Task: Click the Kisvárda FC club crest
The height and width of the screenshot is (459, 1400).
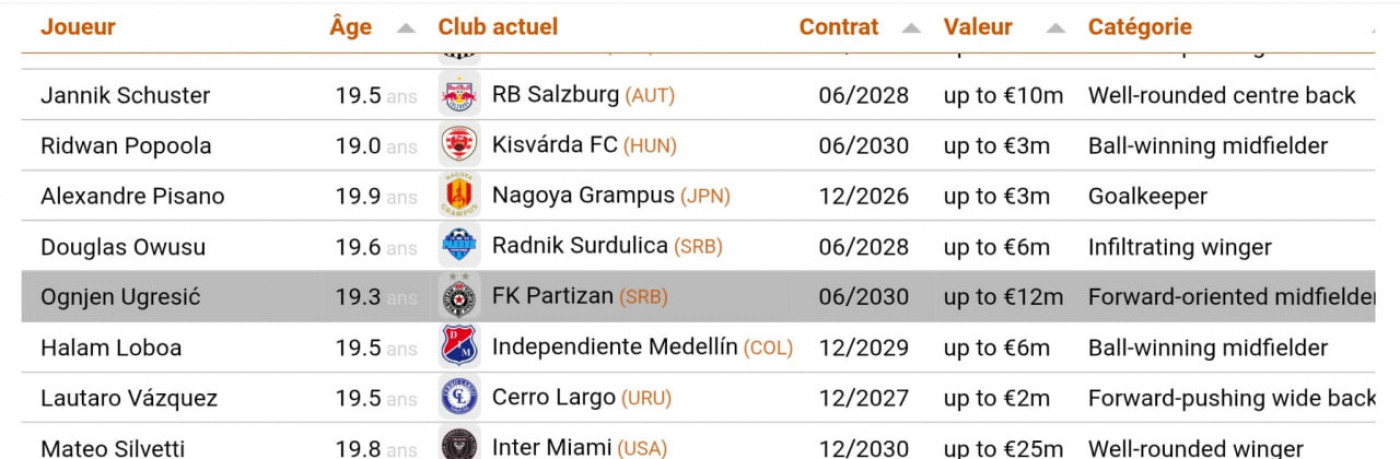Action: point(459,145)
